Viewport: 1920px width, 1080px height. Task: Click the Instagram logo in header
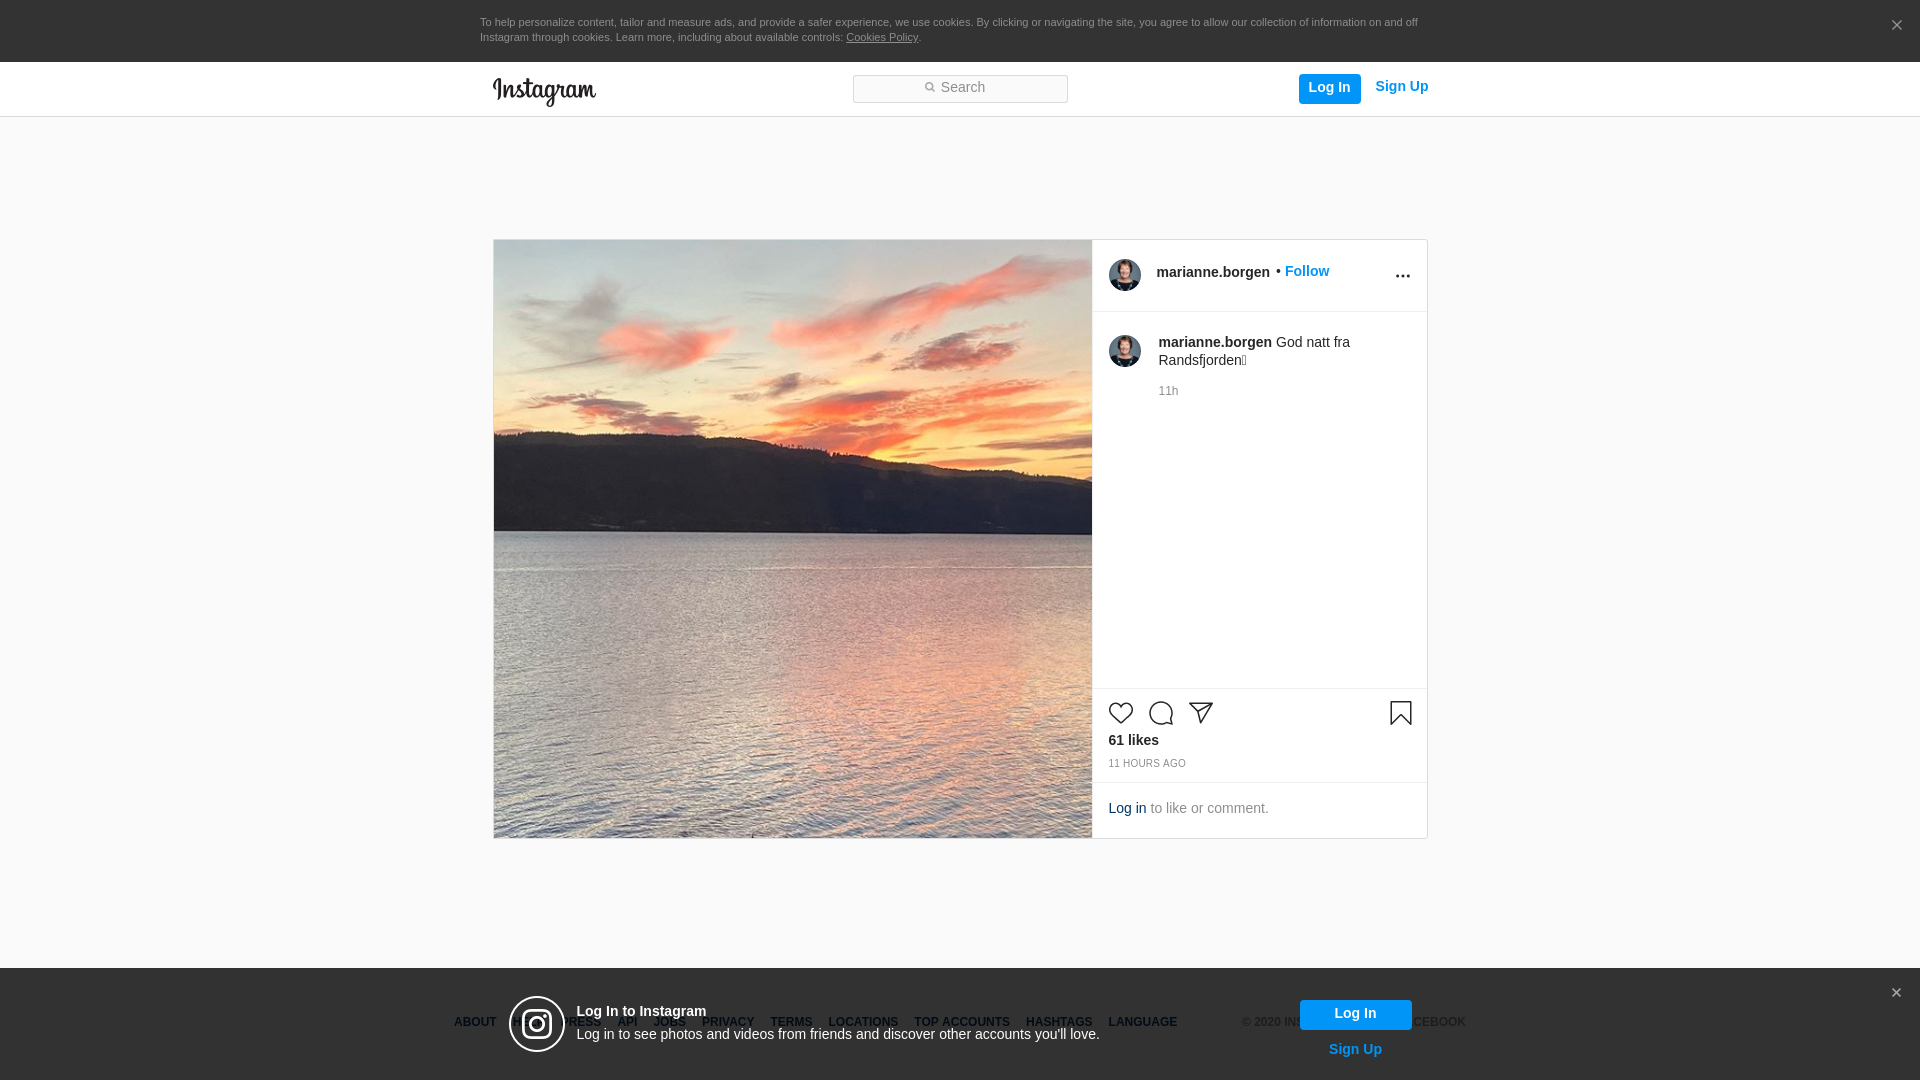point(544,91)
